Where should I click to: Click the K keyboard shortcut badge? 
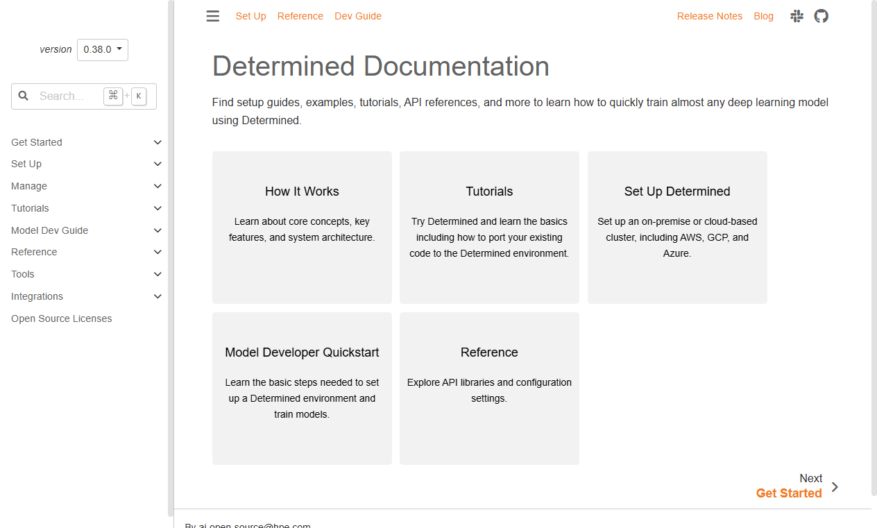(139, 96)
